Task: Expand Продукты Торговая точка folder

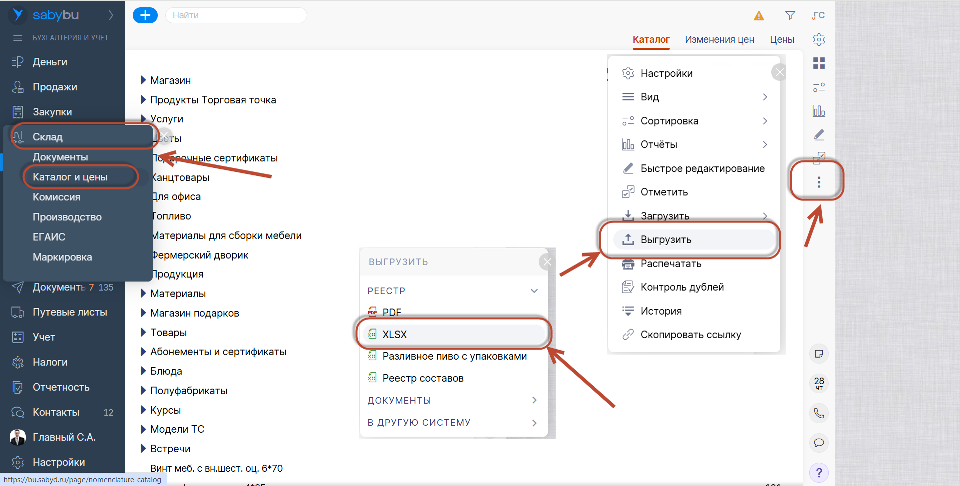Action: pyautogui.click(x=143, y=100)
